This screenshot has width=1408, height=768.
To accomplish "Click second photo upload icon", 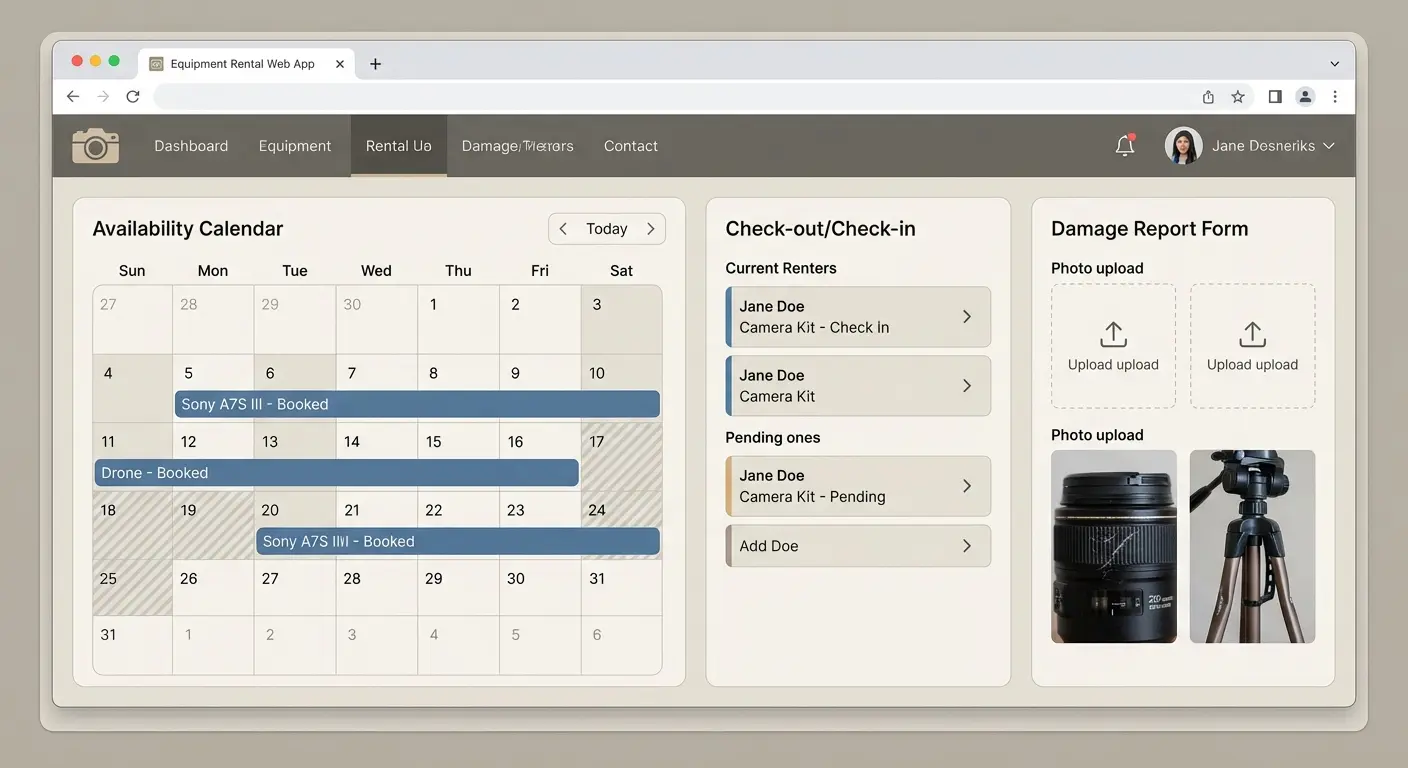I will 1252,334.
